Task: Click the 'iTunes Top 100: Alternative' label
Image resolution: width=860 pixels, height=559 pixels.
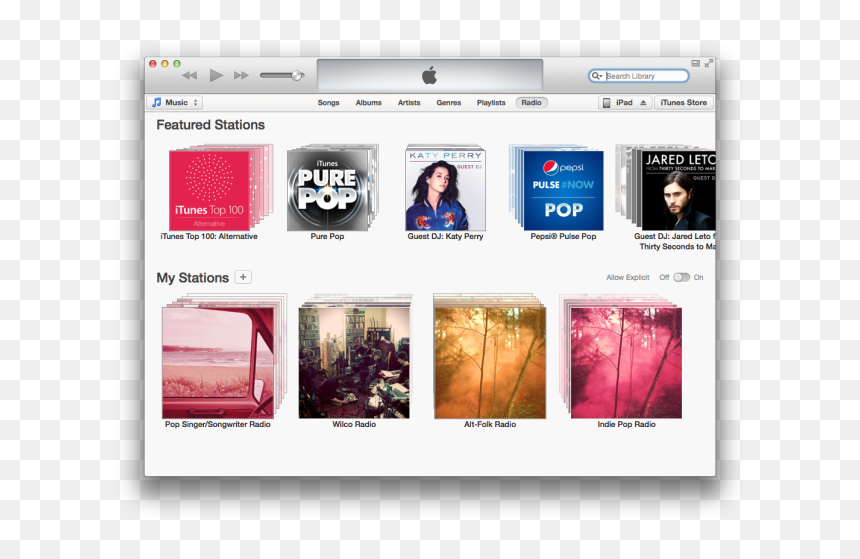Action: (209, 236)
